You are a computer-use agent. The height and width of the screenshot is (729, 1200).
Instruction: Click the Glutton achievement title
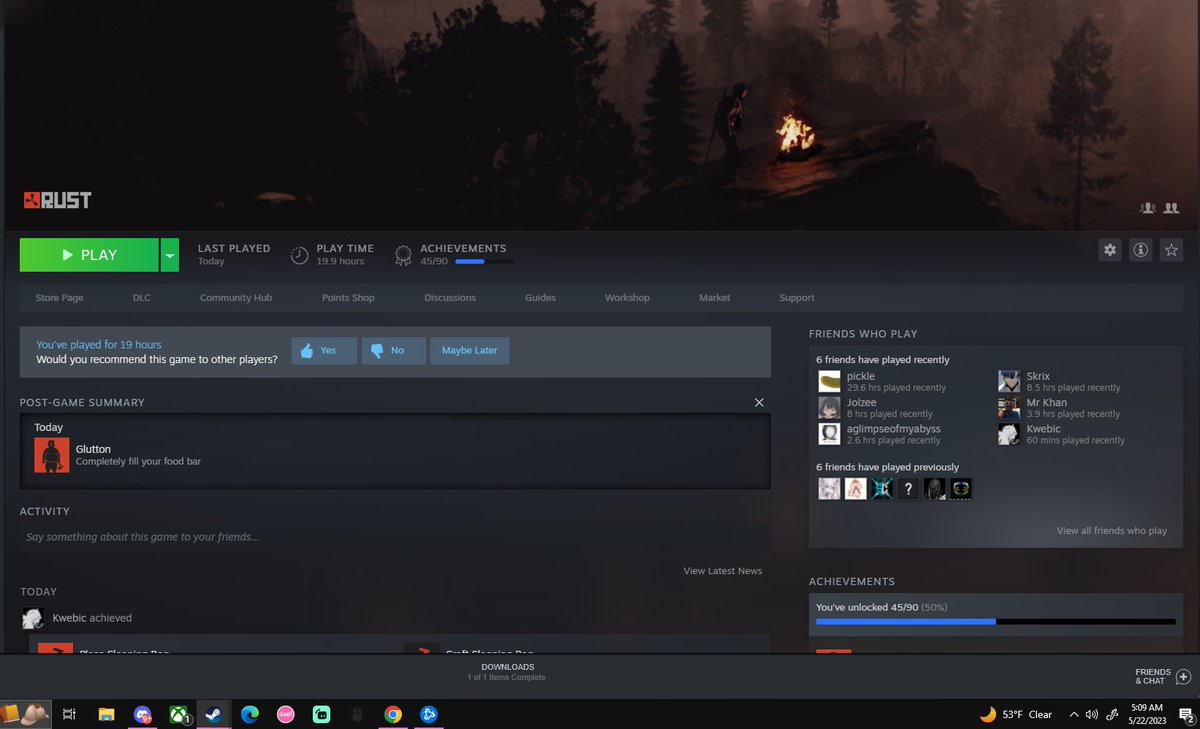tap(93, 449)
